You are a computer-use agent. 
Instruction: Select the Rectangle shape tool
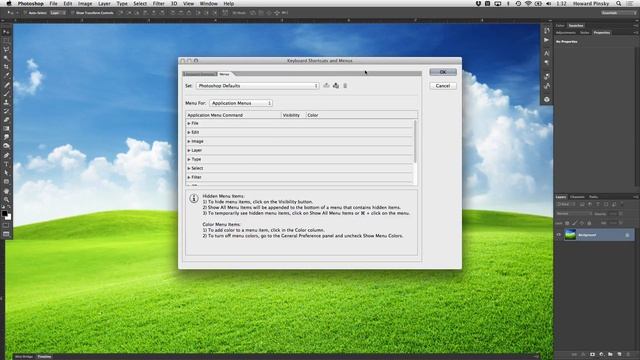pos(6,182)
